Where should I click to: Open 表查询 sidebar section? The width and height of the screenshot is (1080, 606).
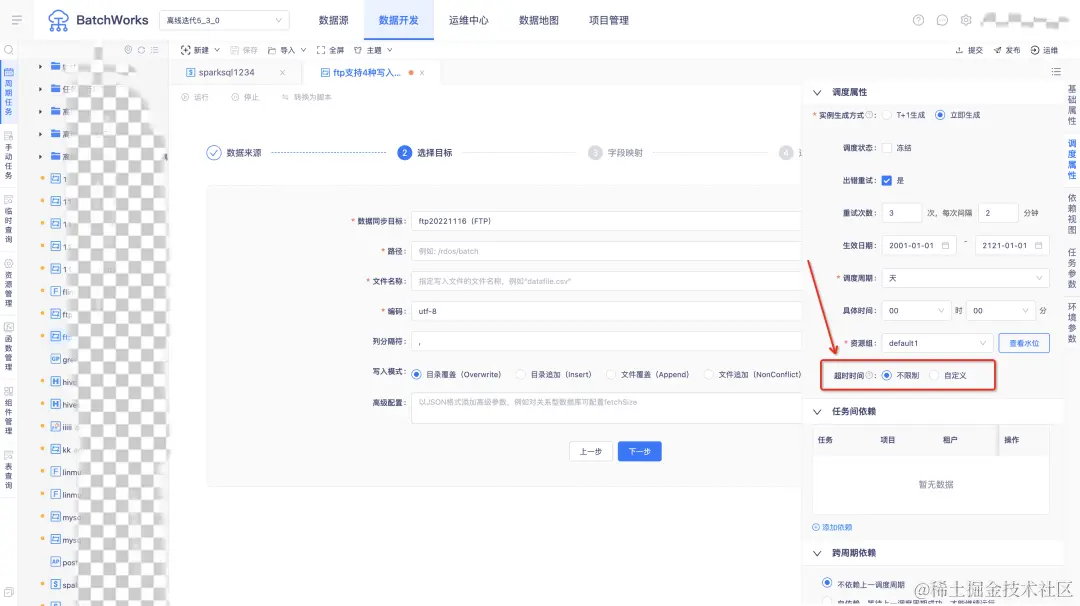click(x=9, y=470)
